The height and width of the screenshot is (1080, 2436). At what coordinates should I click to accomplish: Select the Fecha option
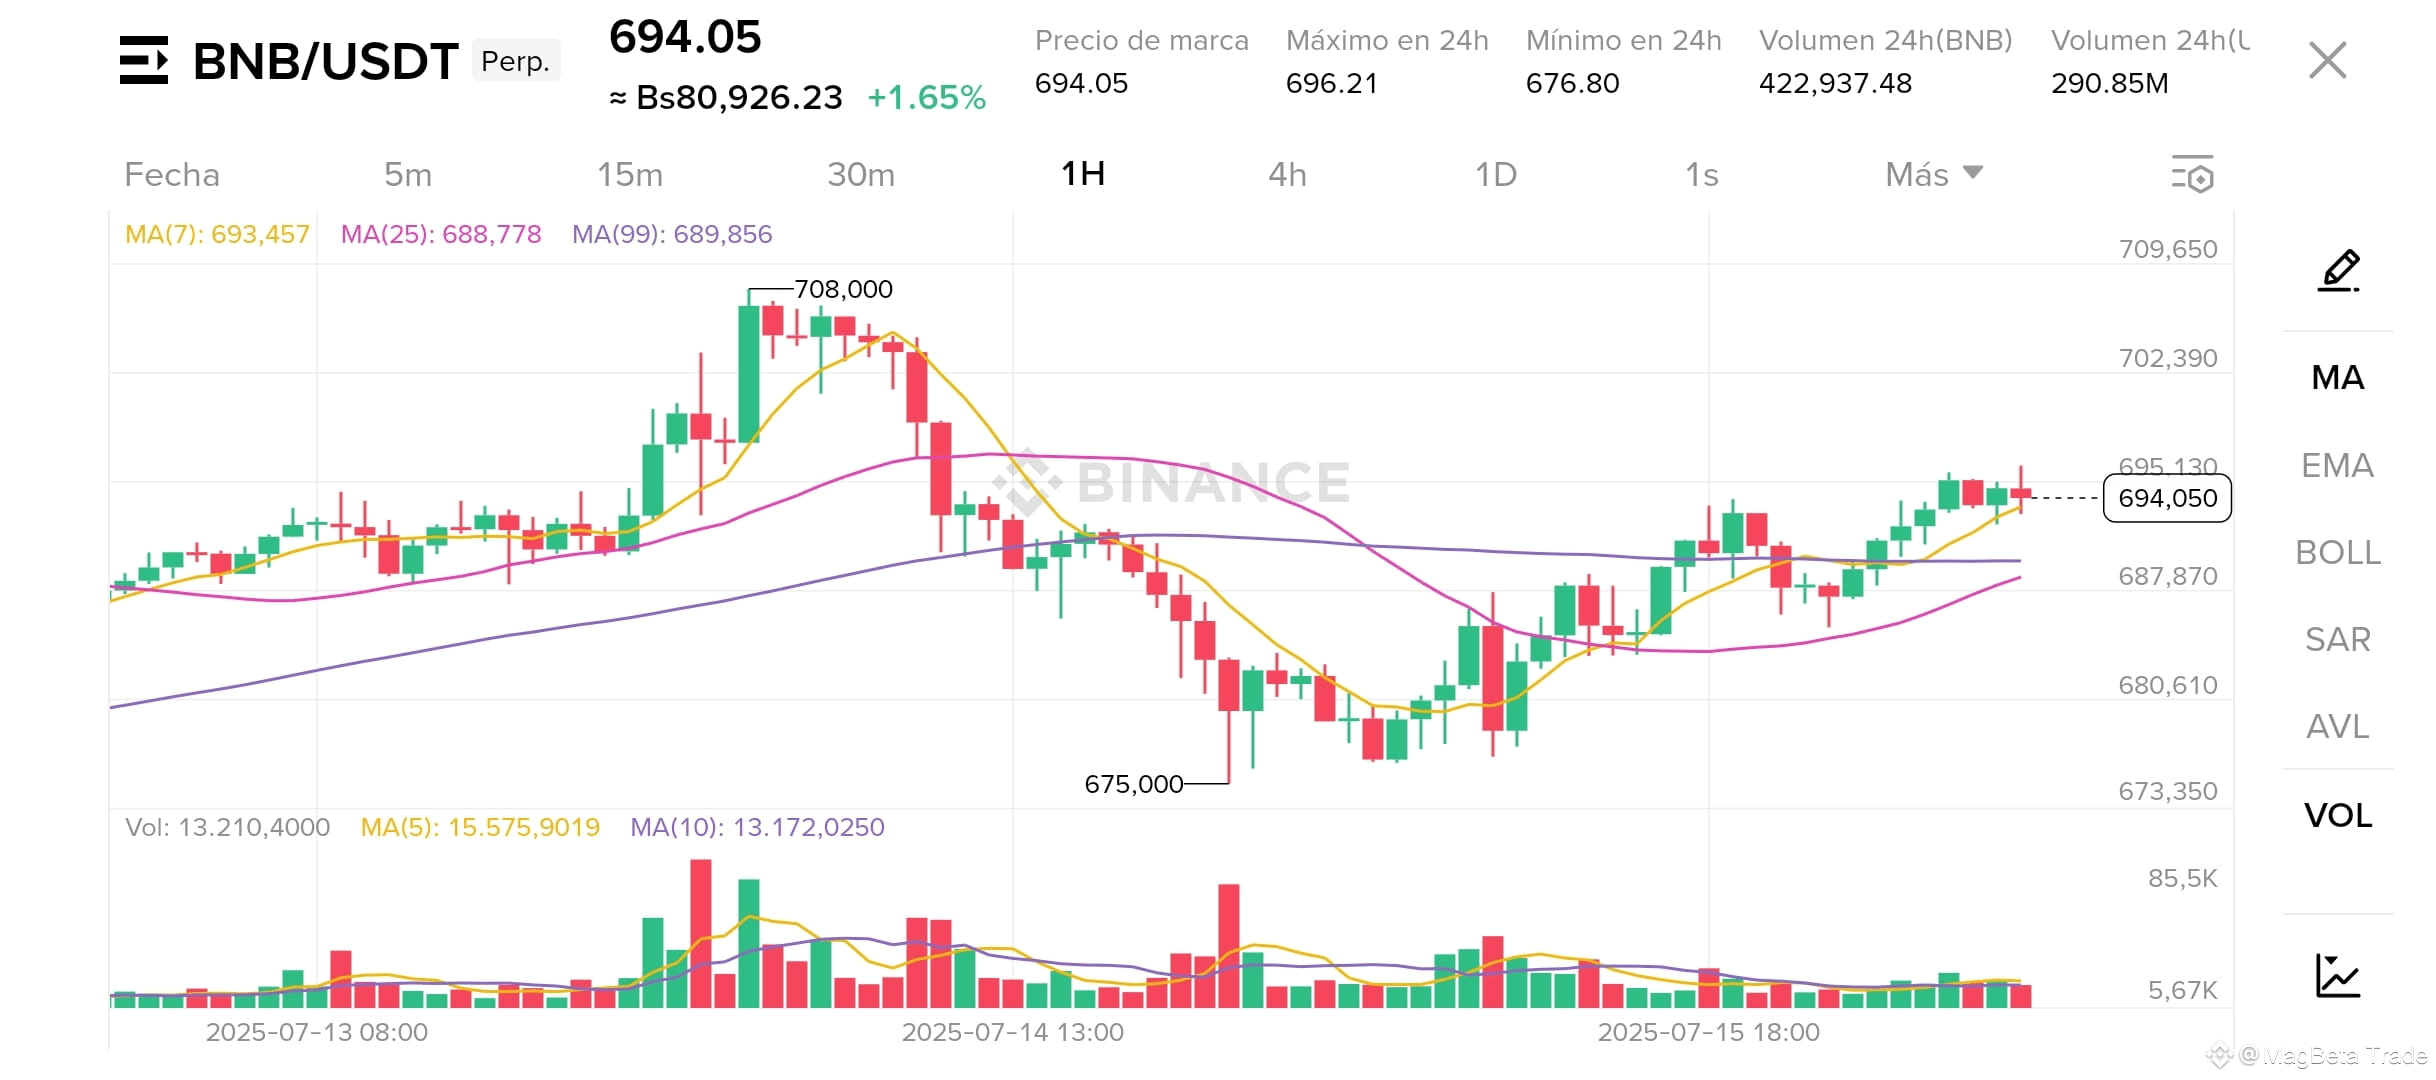172,174
